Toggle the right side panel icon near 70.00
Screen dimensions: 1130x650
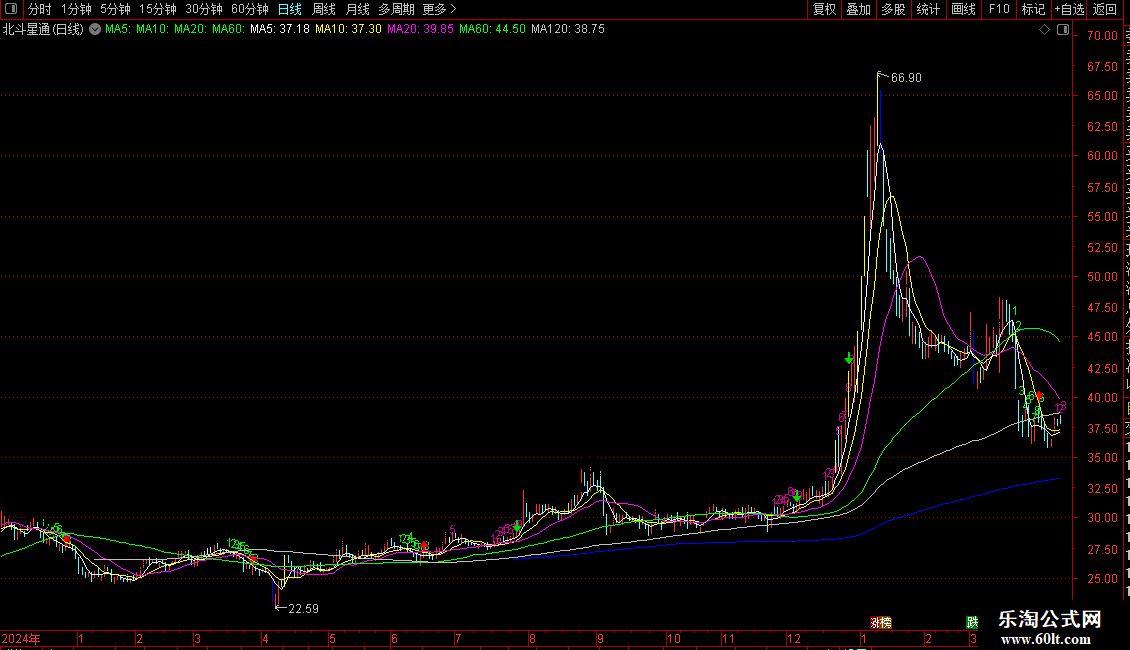(1063, 30)
